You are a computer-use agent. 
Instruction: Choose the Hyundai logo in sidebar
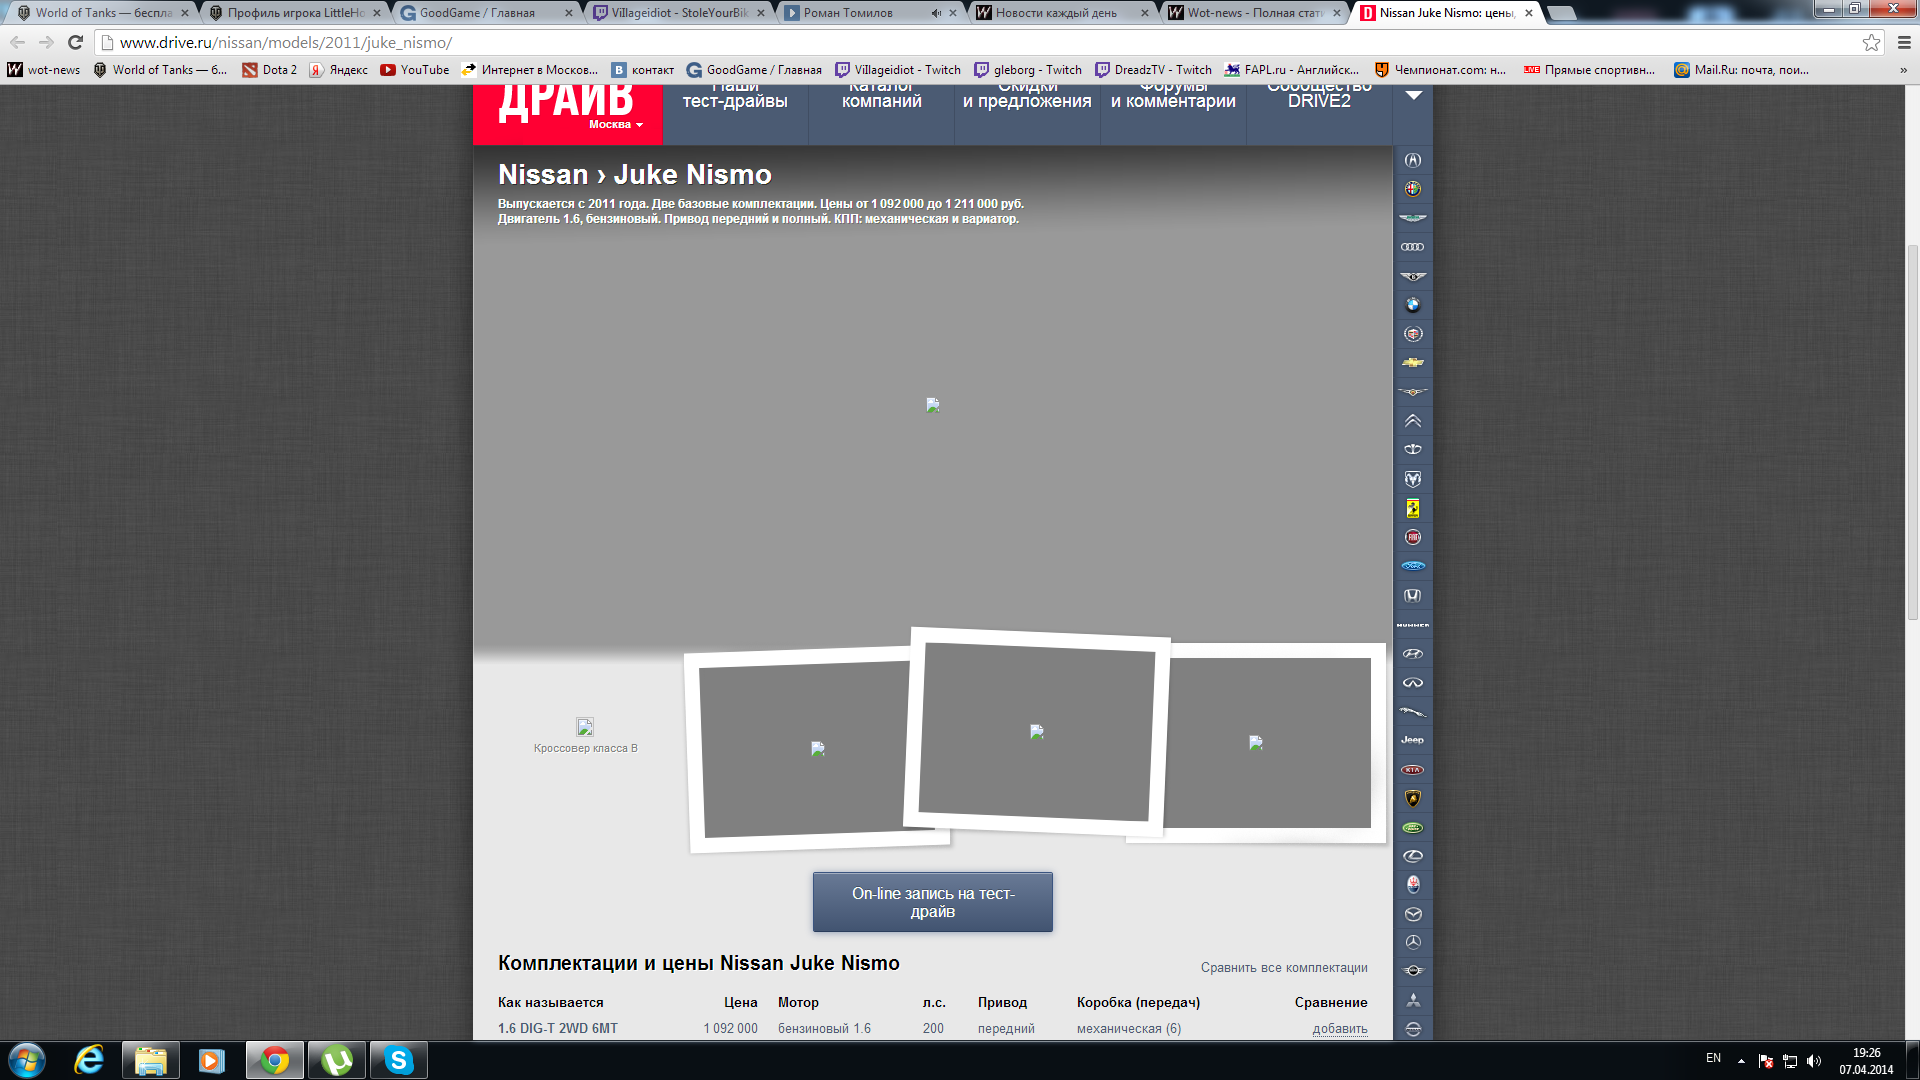pos(1413,654)
